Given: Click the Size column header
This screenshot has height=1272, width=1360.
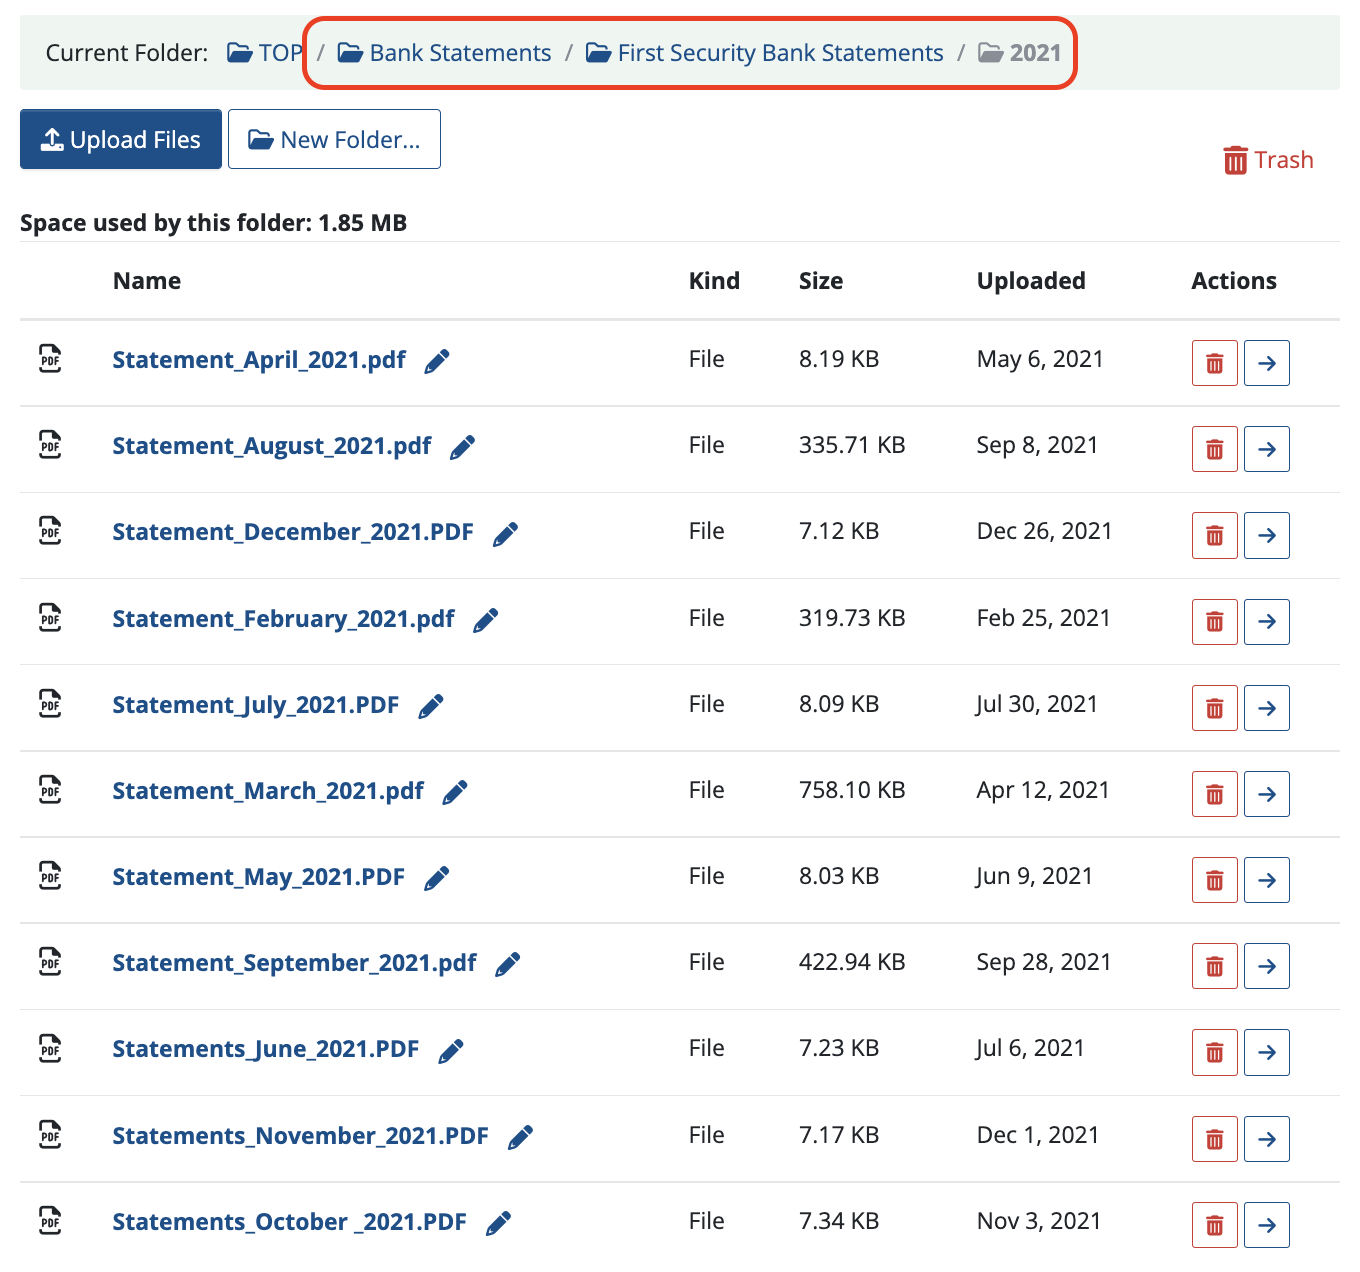Looking at the screenshot, I should [821, 281].
